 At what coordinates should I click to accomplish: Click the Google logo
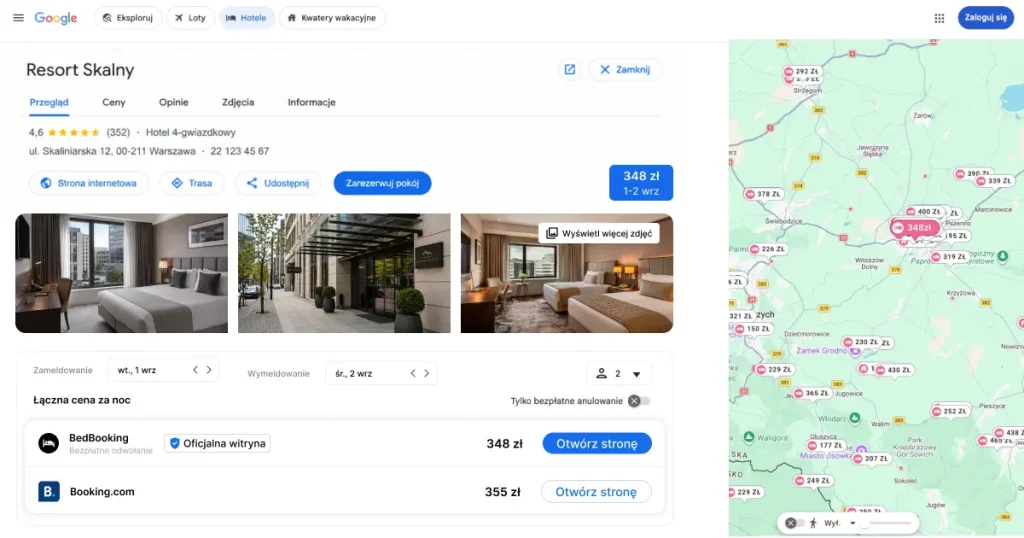[56, 18]
